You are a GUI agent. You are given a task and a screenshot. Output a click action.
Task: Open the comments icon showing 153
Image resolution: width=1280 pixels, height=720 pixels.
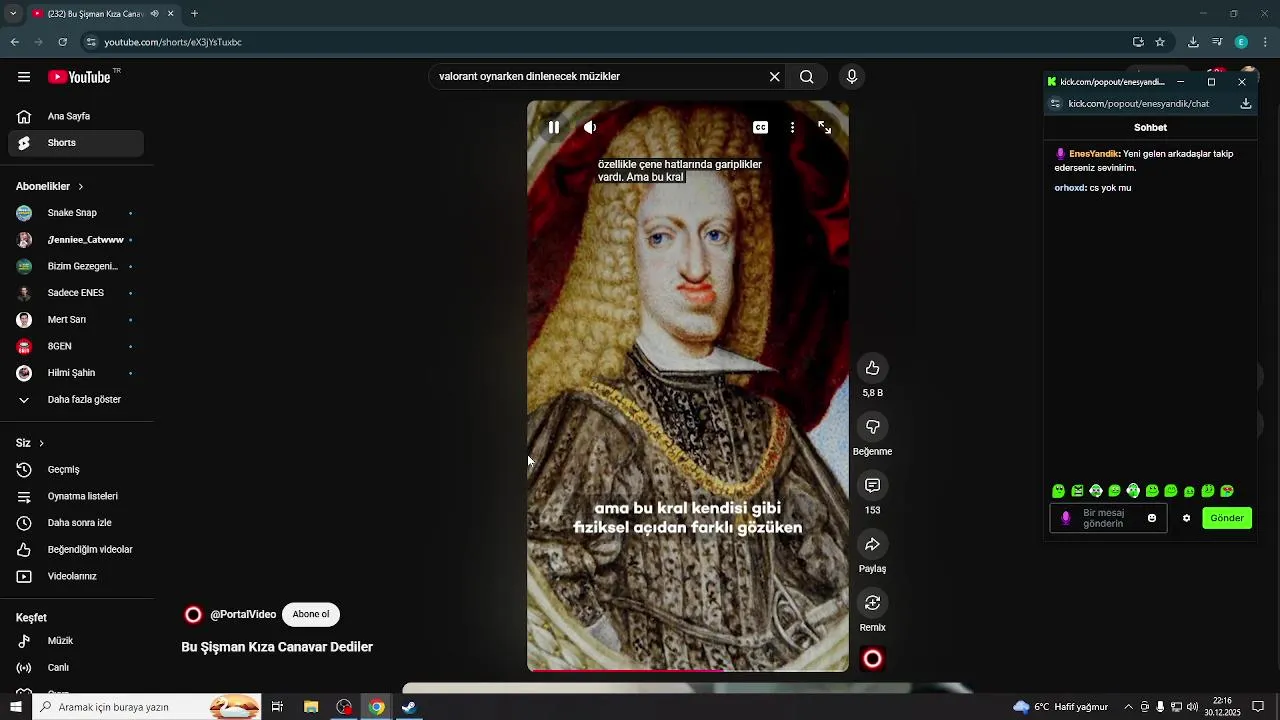(x=872, y=485)
